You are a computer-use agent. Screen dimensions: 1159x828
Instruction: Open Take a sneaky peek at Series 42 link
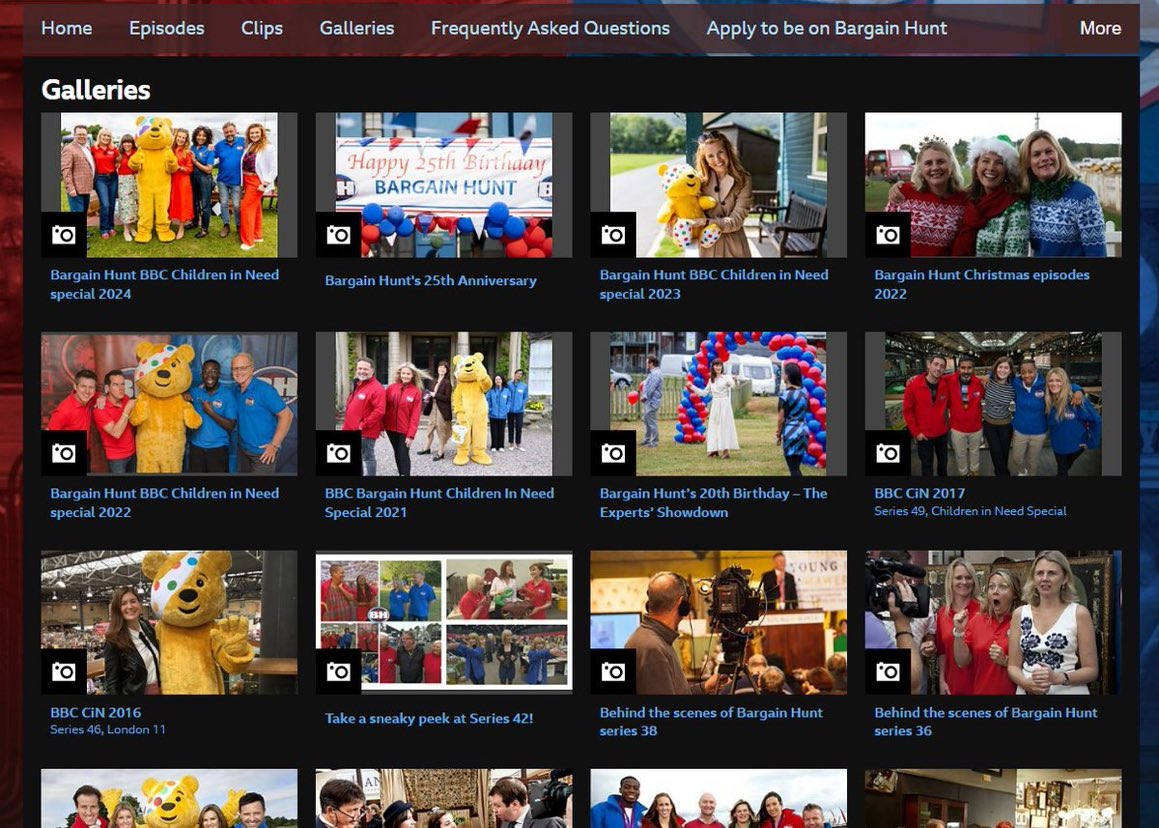click(429, 718)
